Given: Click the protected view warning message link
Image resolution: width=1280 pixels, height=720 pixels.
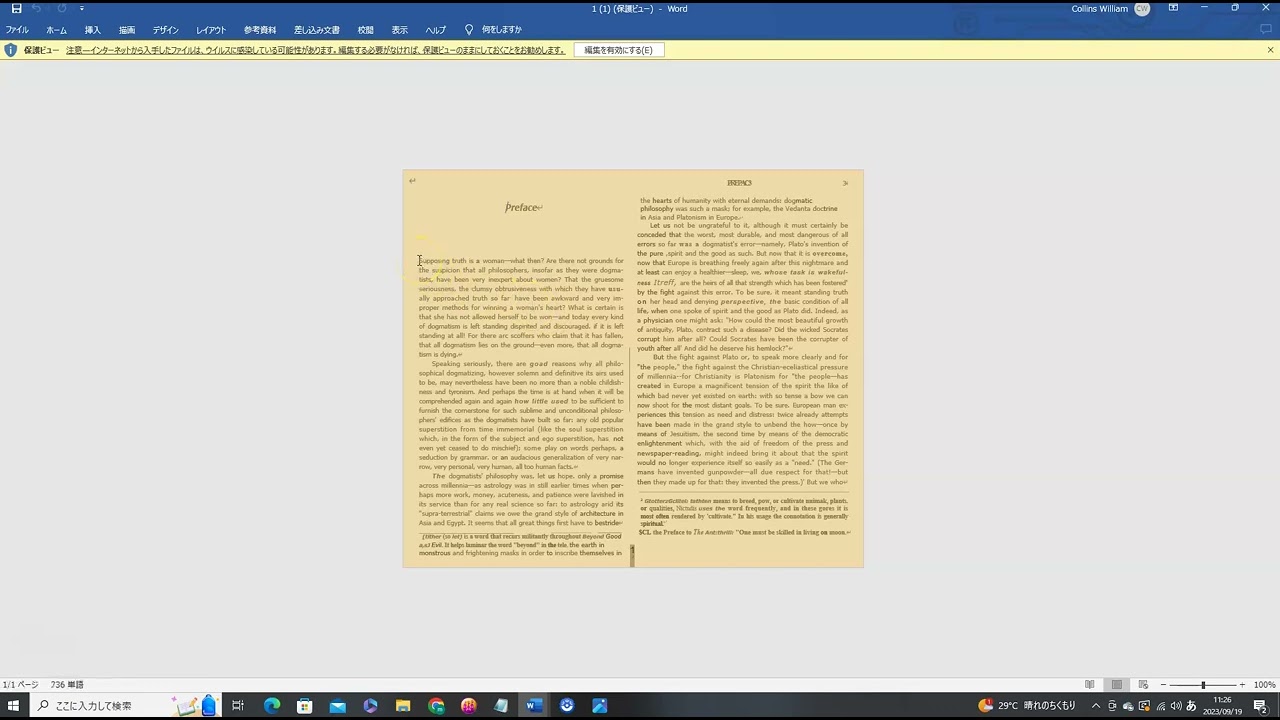Looking at the screenshot, I should 315,50.
